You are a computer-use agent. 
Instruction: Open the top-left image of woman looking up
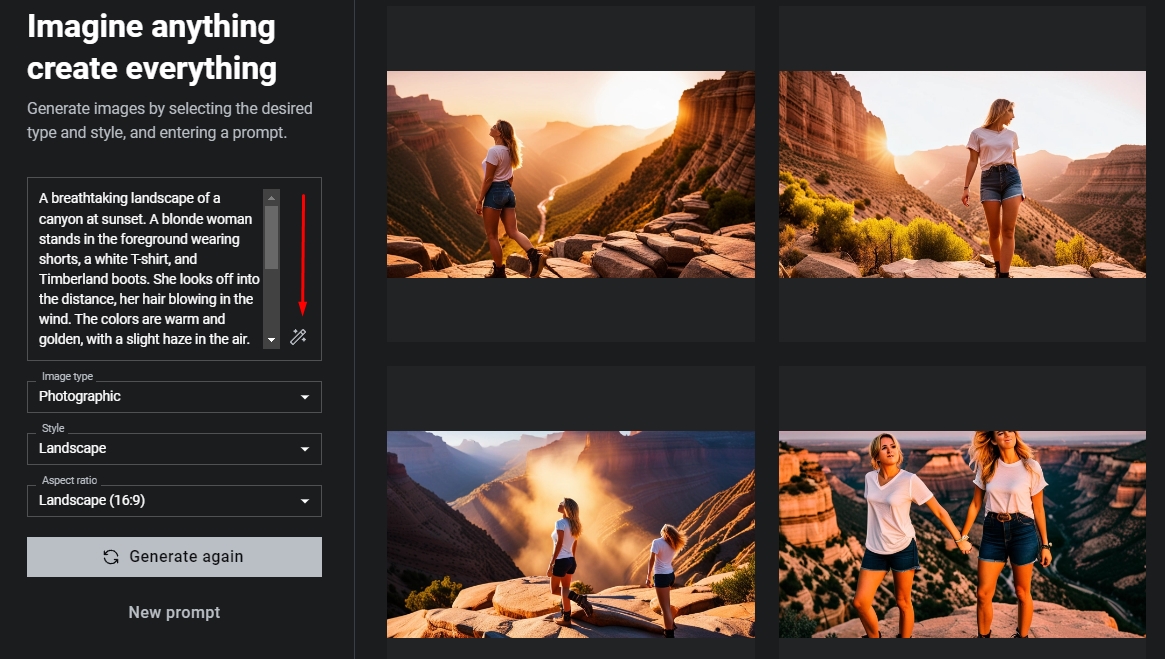tap(570, 174)
